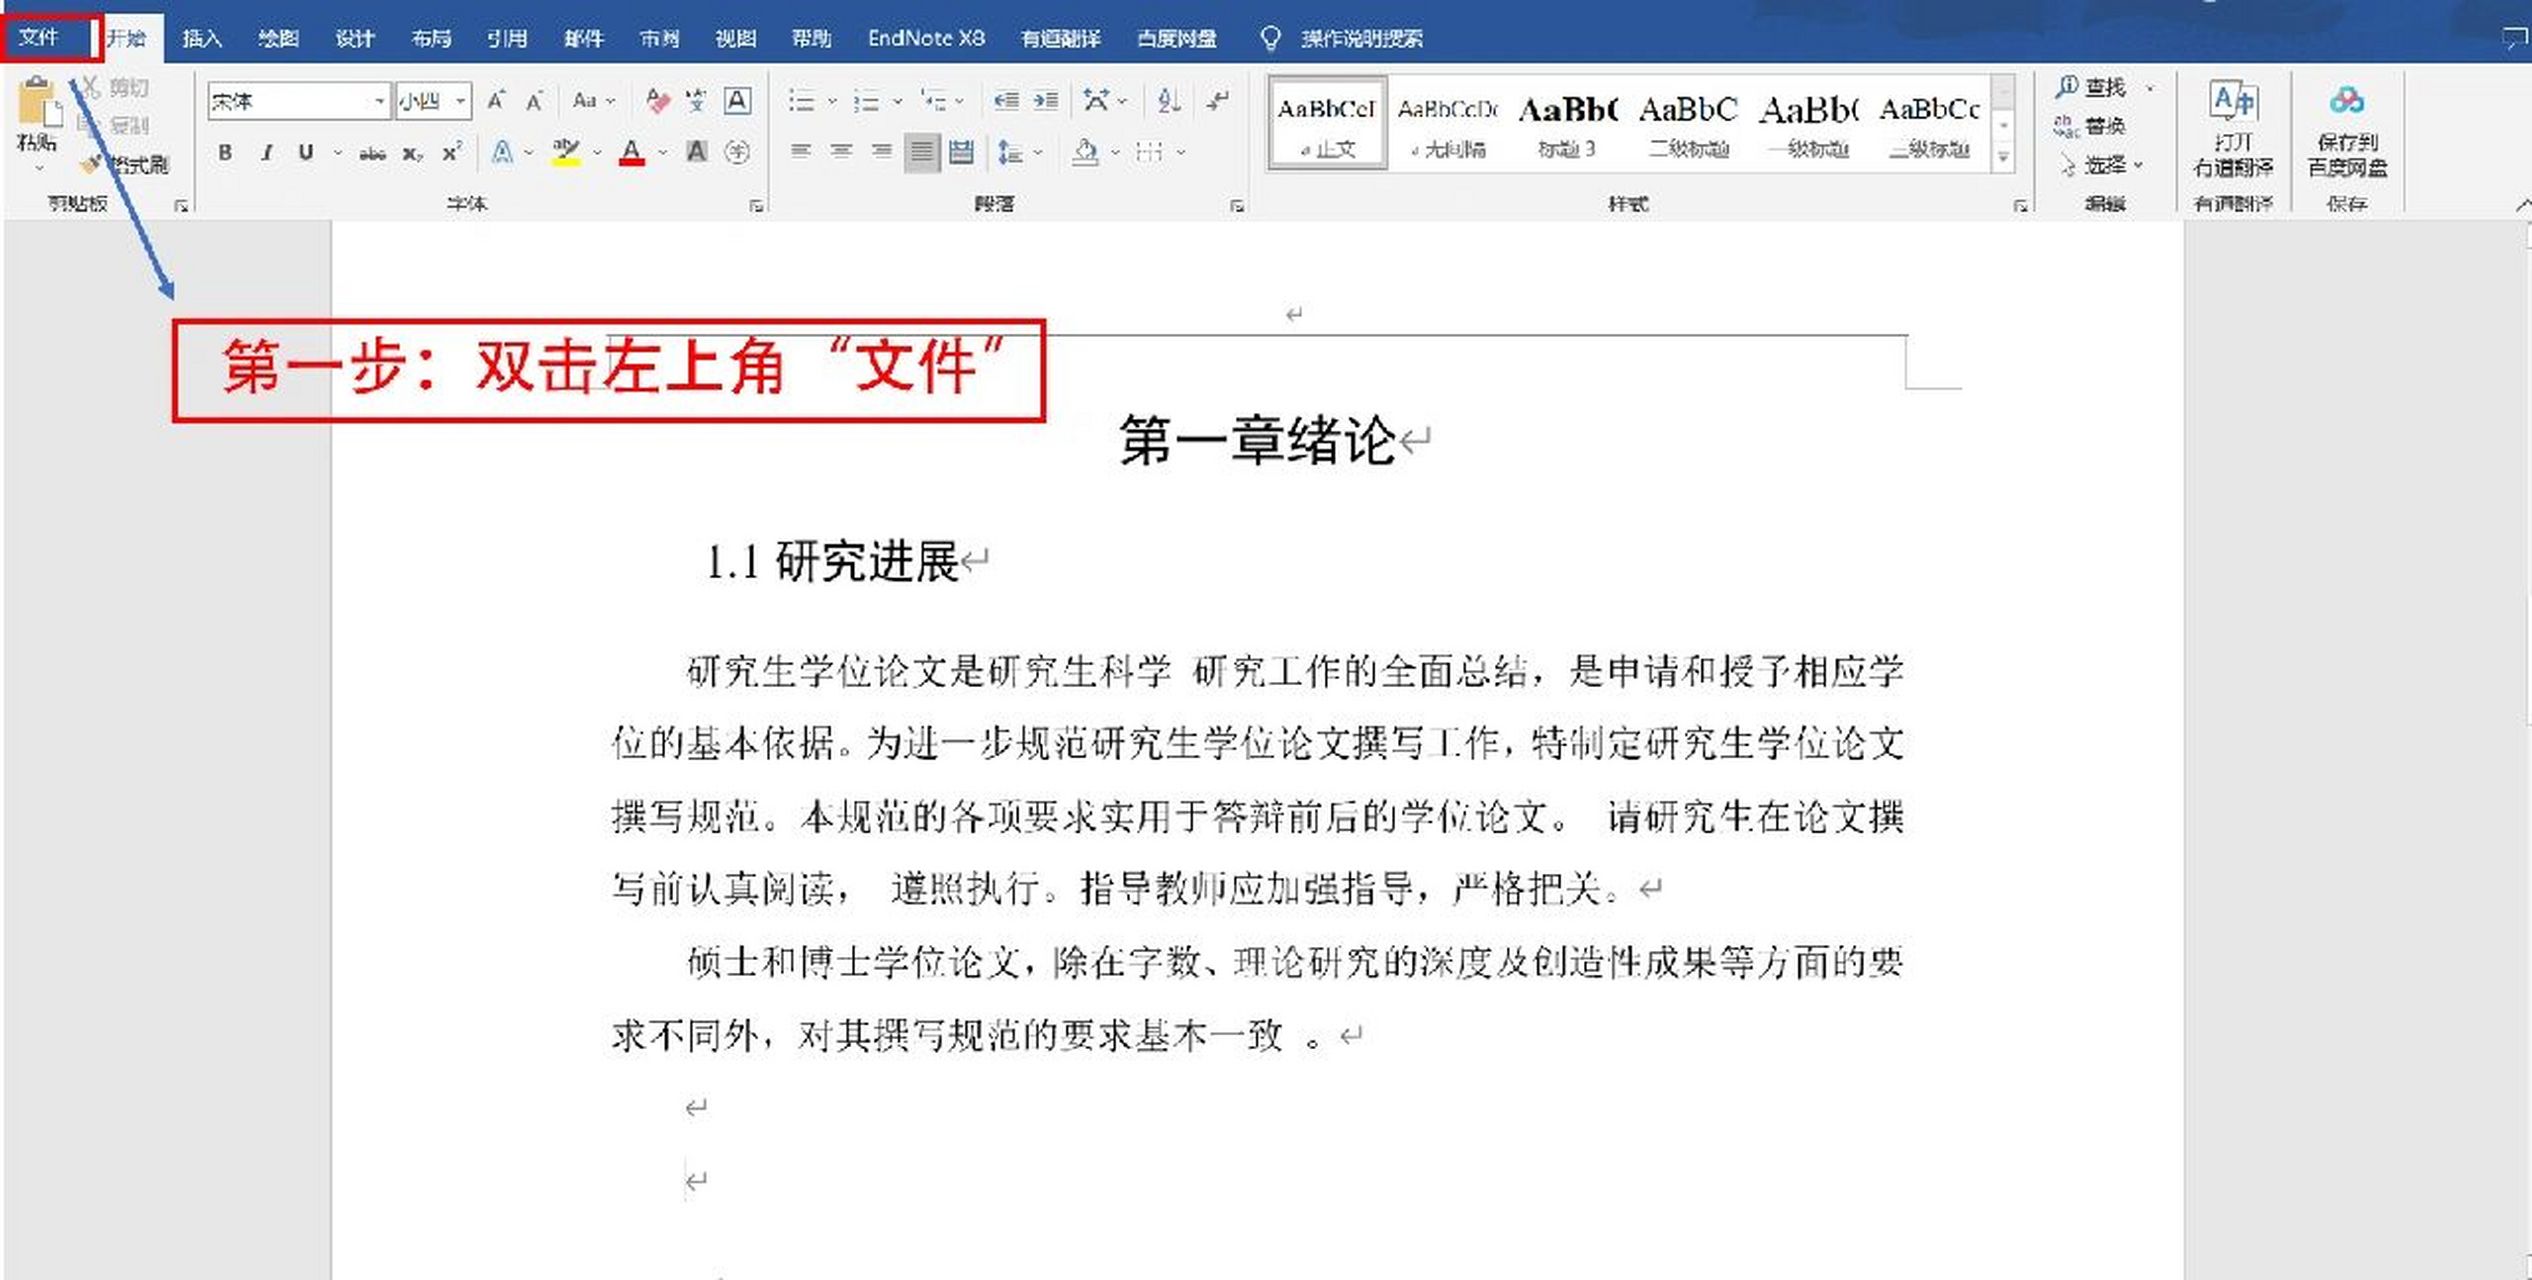Switch to the 插入 ribbon tab
The image size is (2532, 1280).
click(201, 38)
